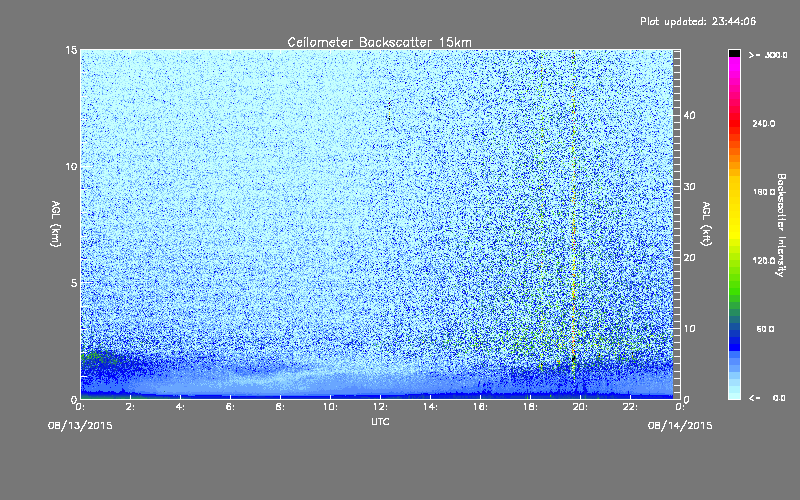Click the 'AGL (kft)' right axis label

point(706,223)
